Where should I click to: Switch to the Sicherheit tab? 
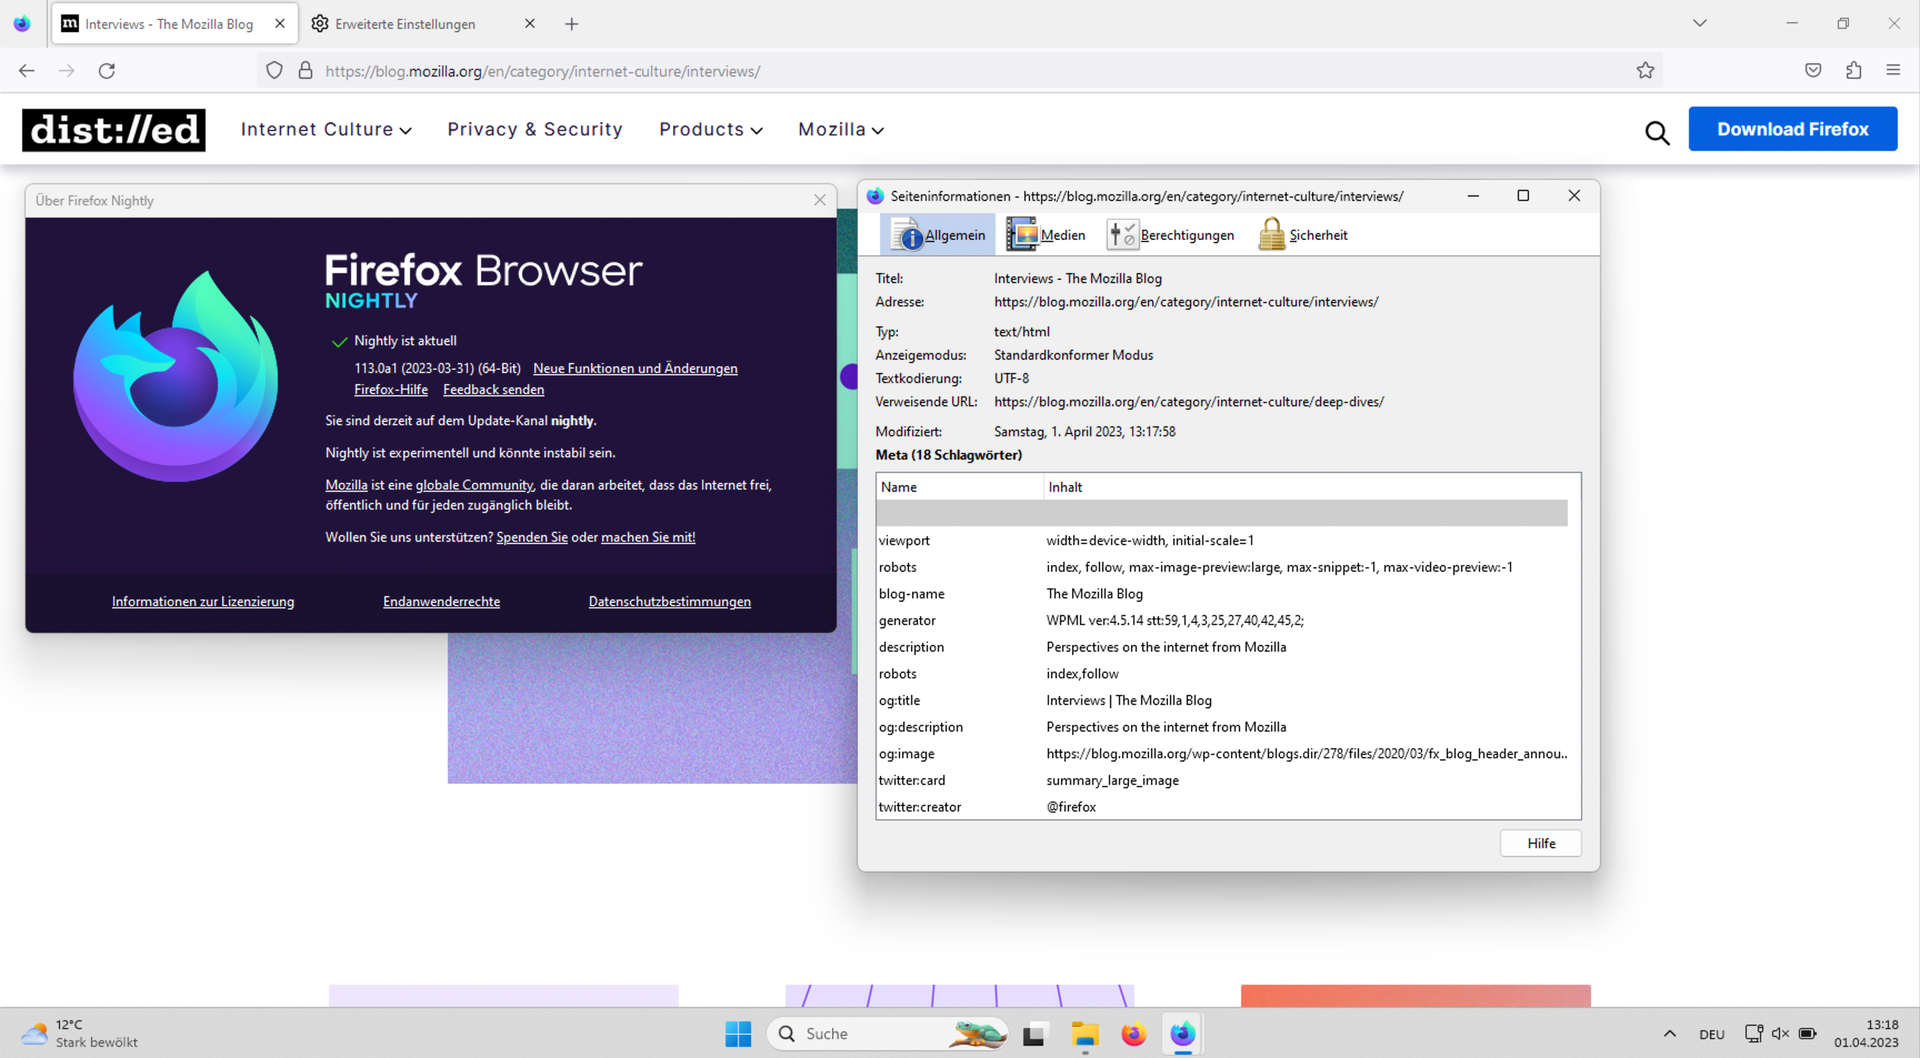point(1303,235)
